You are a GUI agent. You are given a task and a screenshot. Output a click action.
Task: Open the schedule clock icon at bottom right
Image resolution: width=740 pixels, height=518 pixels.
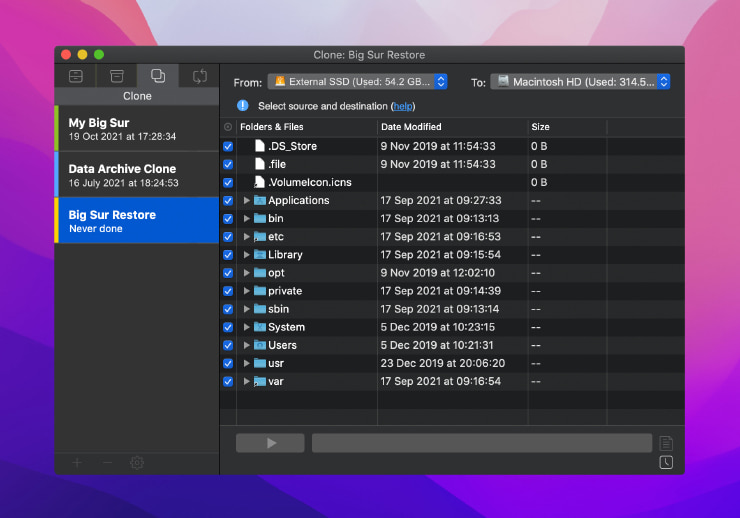click(x=666, y=462)
